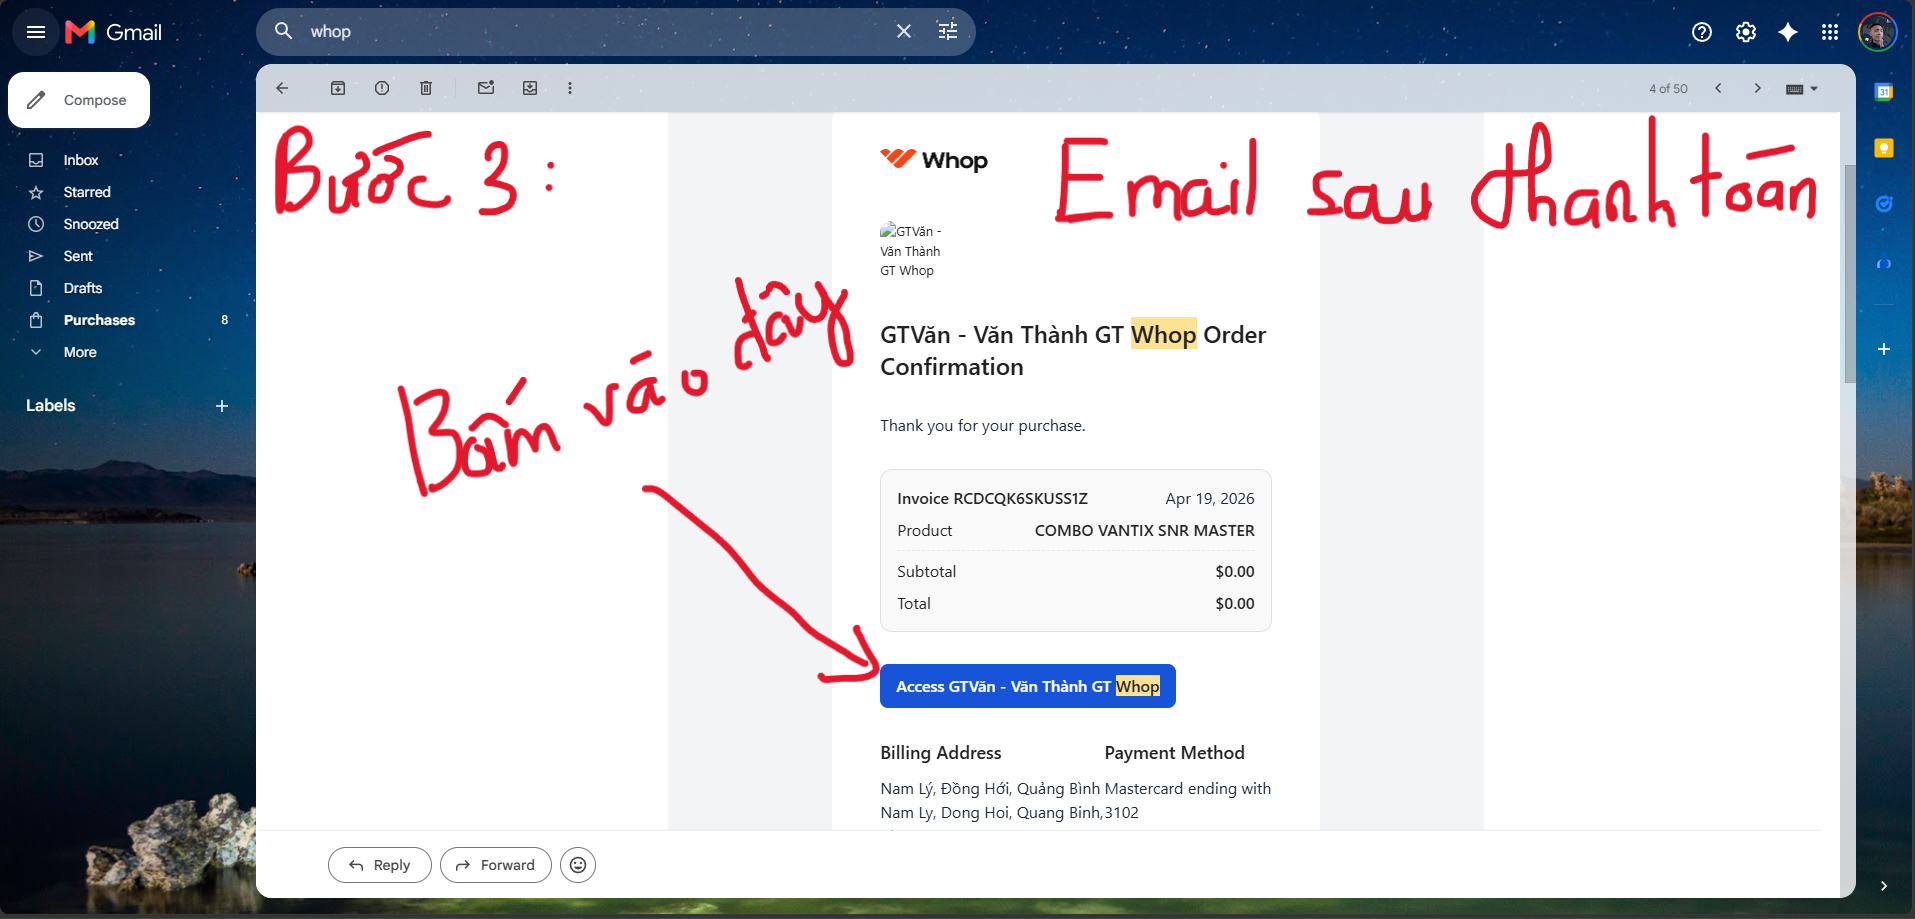
Task: Click the Compose button
Action: pos(79,100)
